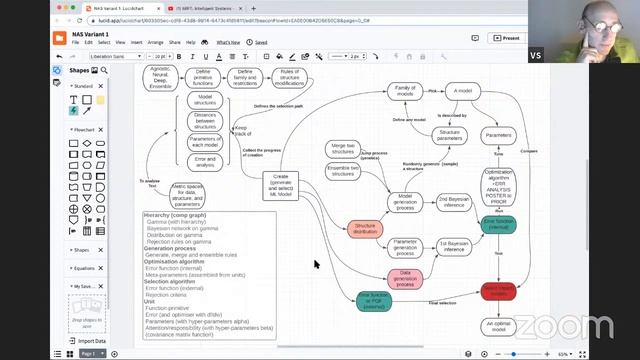Open the Share menu
Screen dimensions: 640x360
(175, 42)
